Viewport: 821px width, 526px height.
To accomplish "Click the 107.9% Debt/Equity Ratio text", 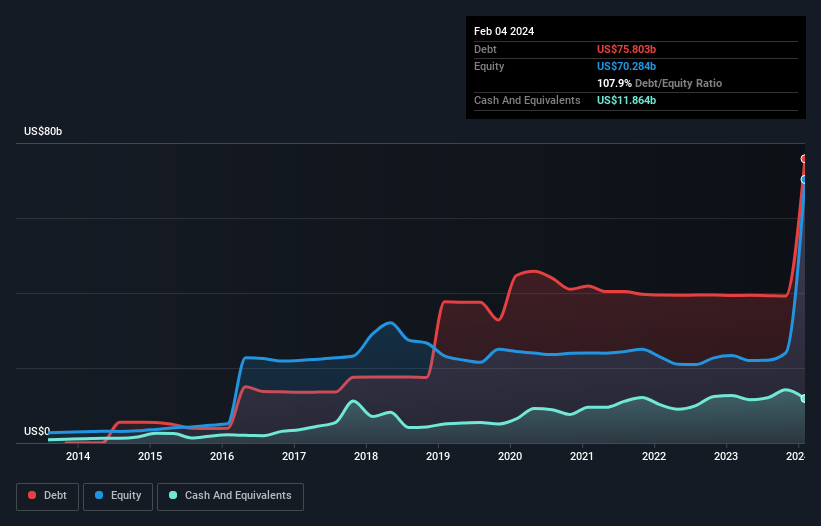I will 659,83.
